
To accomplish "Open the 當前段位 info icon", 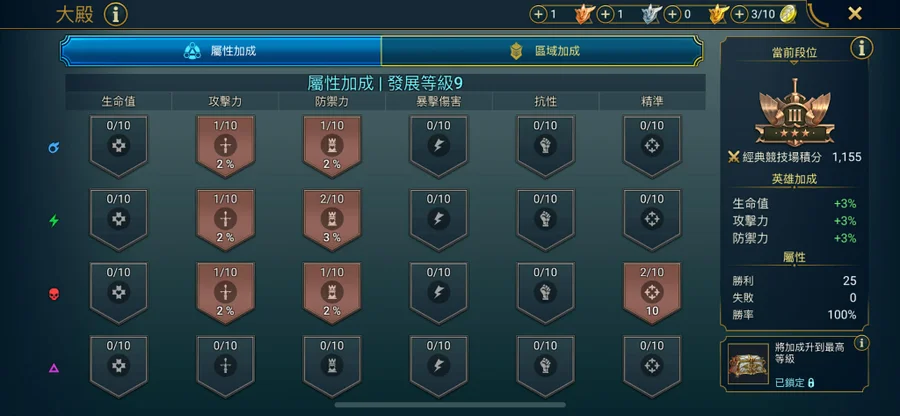I will pyautogui.click(x=862, y=48).
